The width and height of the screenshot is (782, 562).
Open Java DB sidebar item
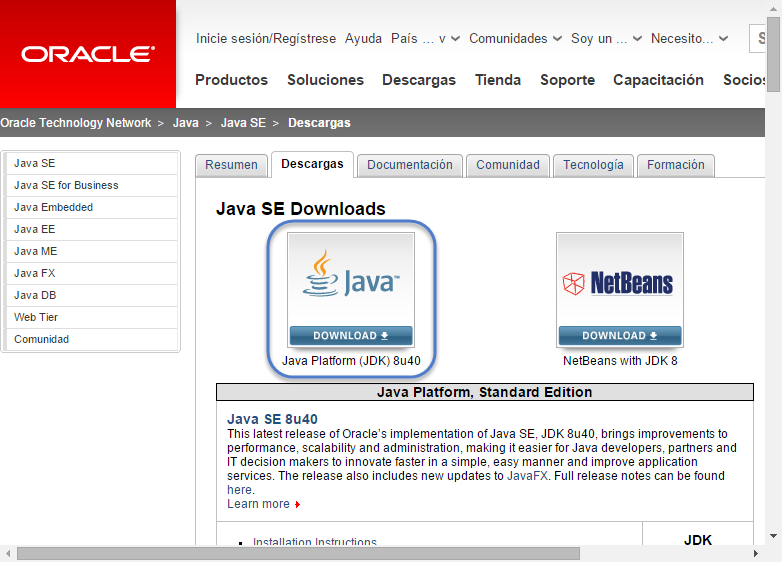point(91,295)
